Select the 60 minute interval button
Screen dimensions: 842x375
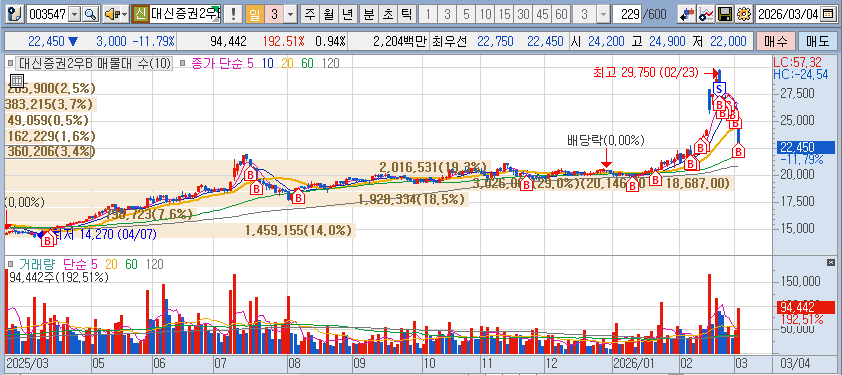[x=562, y=15]
